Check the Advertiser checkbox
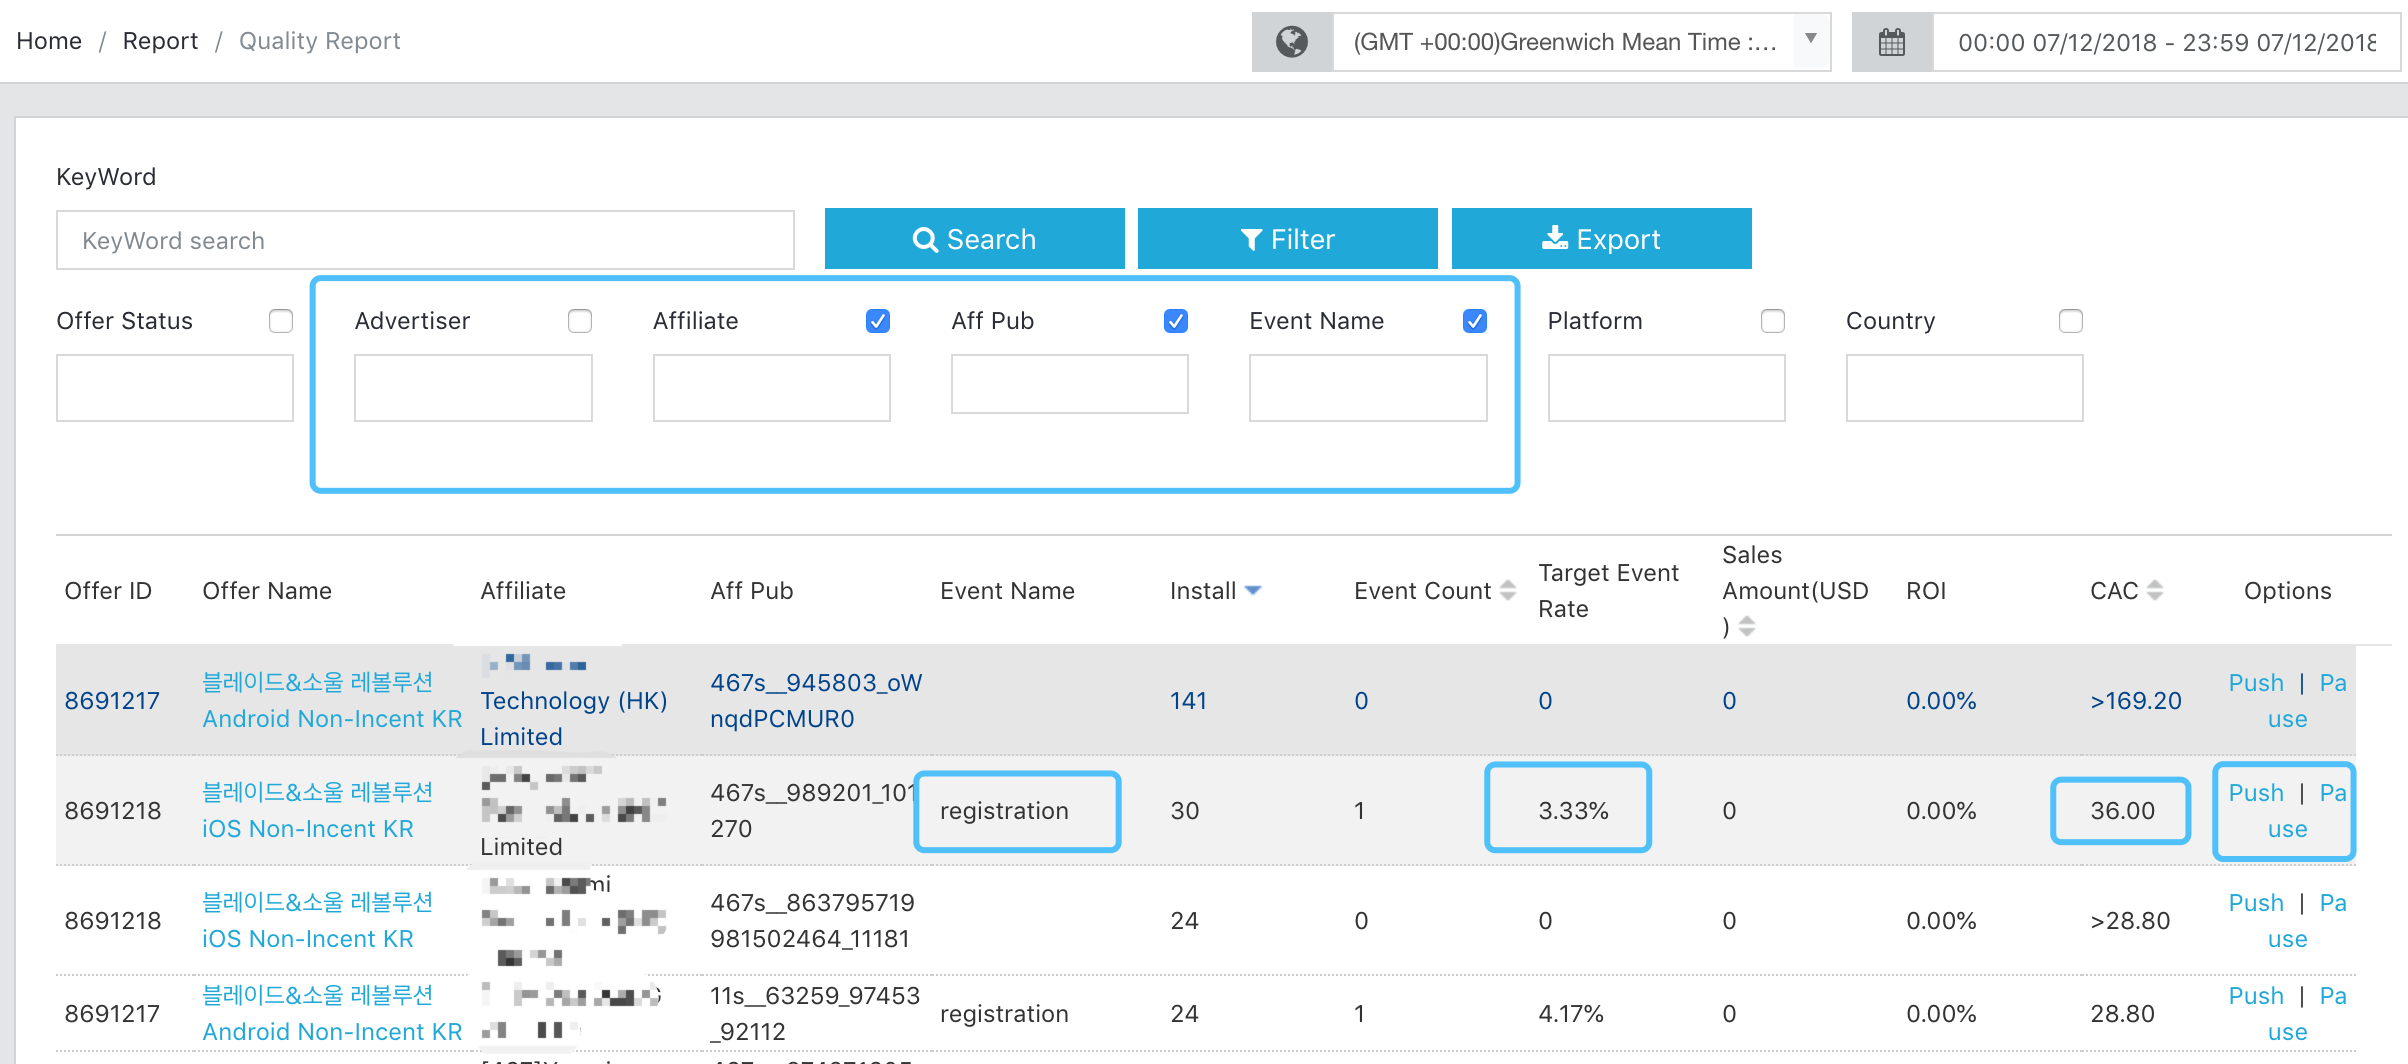This screenshot has height=1064, width=2408. coord(580,321)
